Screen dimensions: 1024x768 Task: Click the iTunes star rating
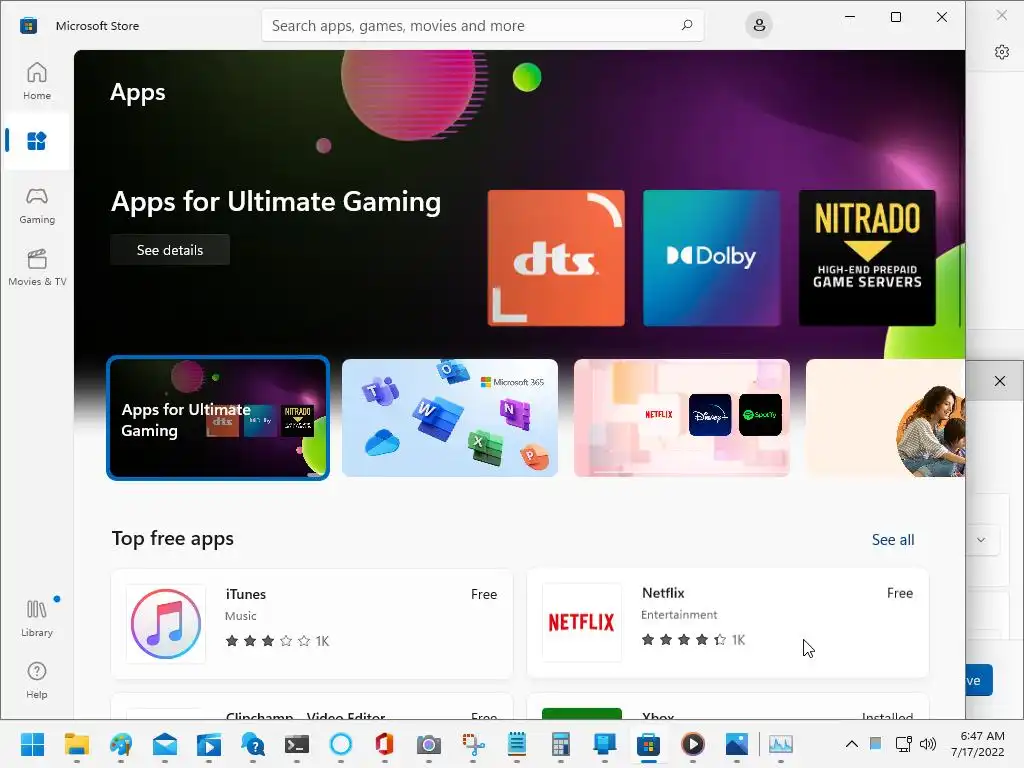268,641
